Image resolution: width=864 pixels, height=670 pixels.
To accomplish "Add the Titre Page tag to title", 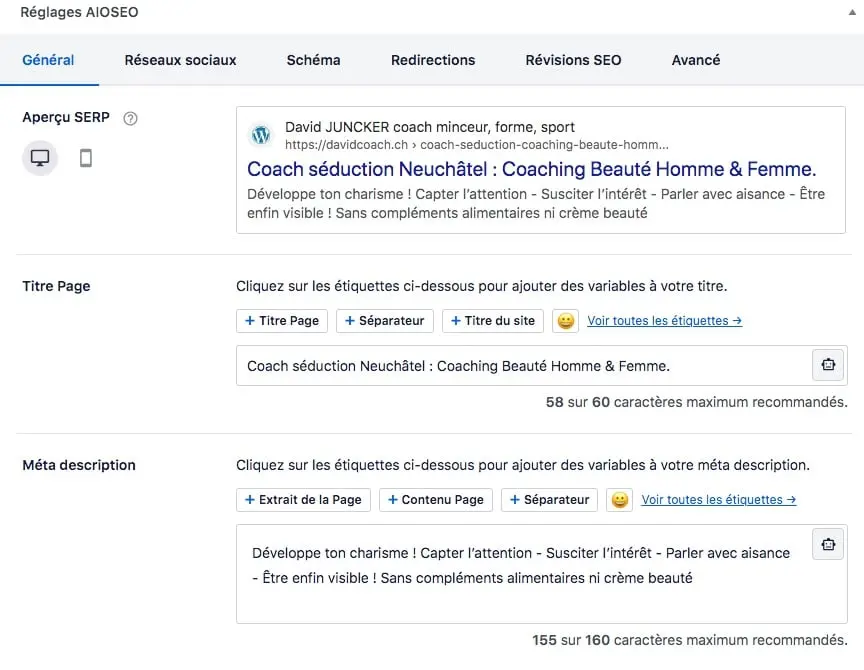I will click(282, 321).
